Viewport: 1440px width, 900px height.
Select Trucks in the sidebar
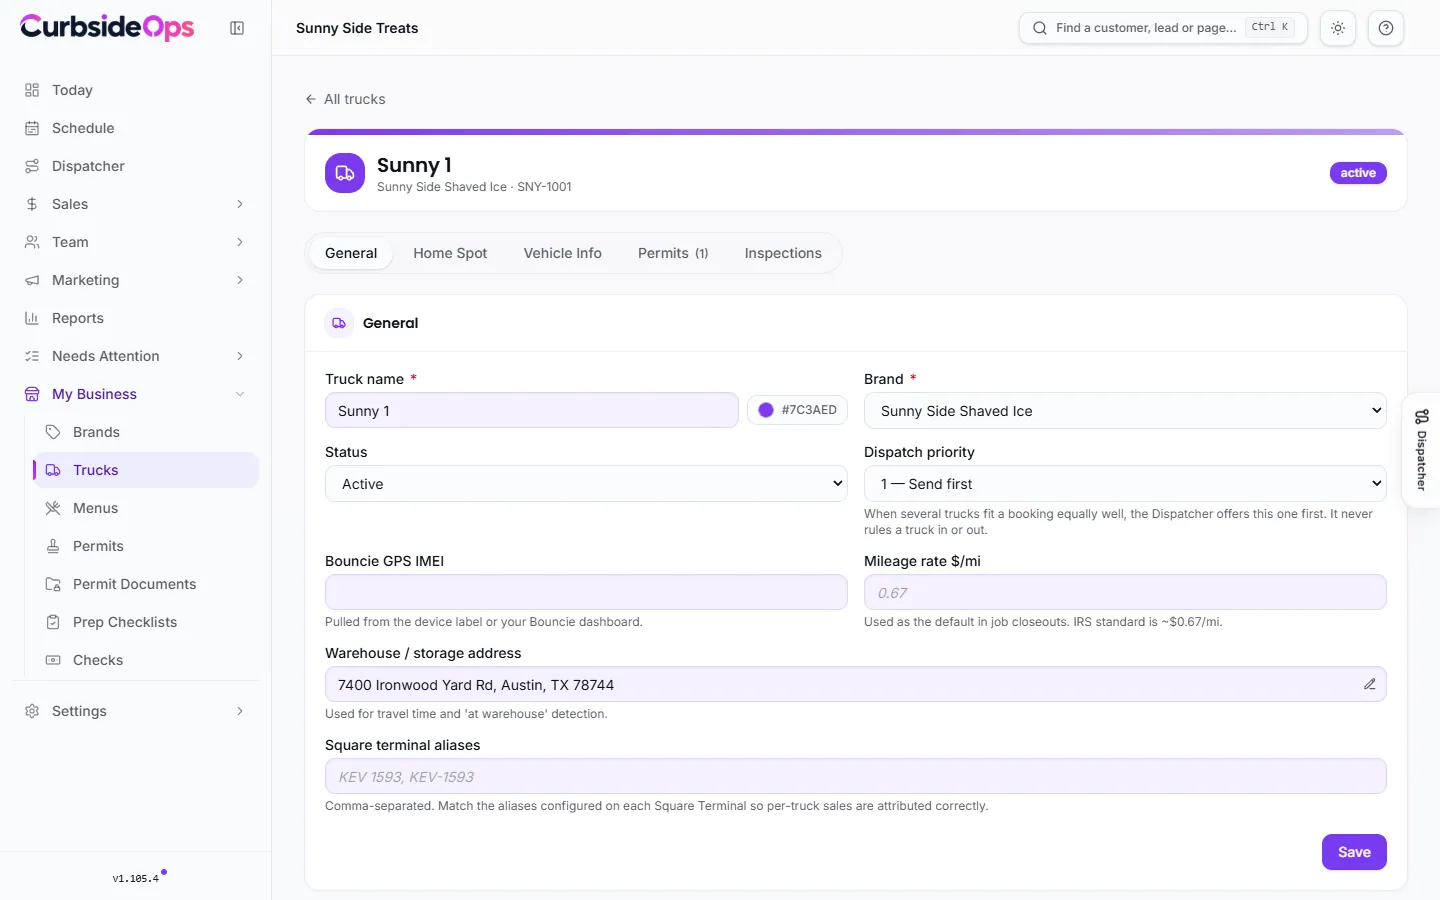(x=146, y=470)
